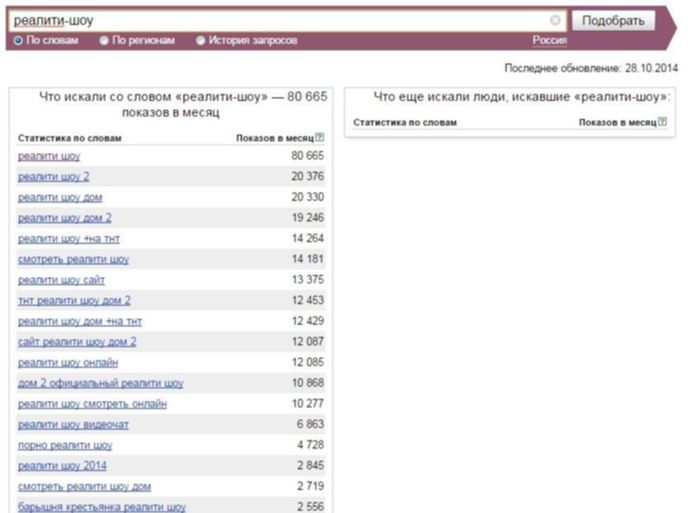Open «дом 2 официальный реалити шоу» link
This screenshot has height=513, width=688.
click(x=100, y=383)
